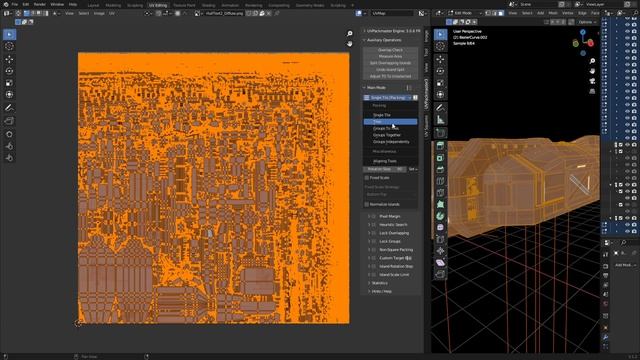Toggle camera view in 3D viewport
The height and width of the screenshot is (360, 640).
[x=592, y=81]
